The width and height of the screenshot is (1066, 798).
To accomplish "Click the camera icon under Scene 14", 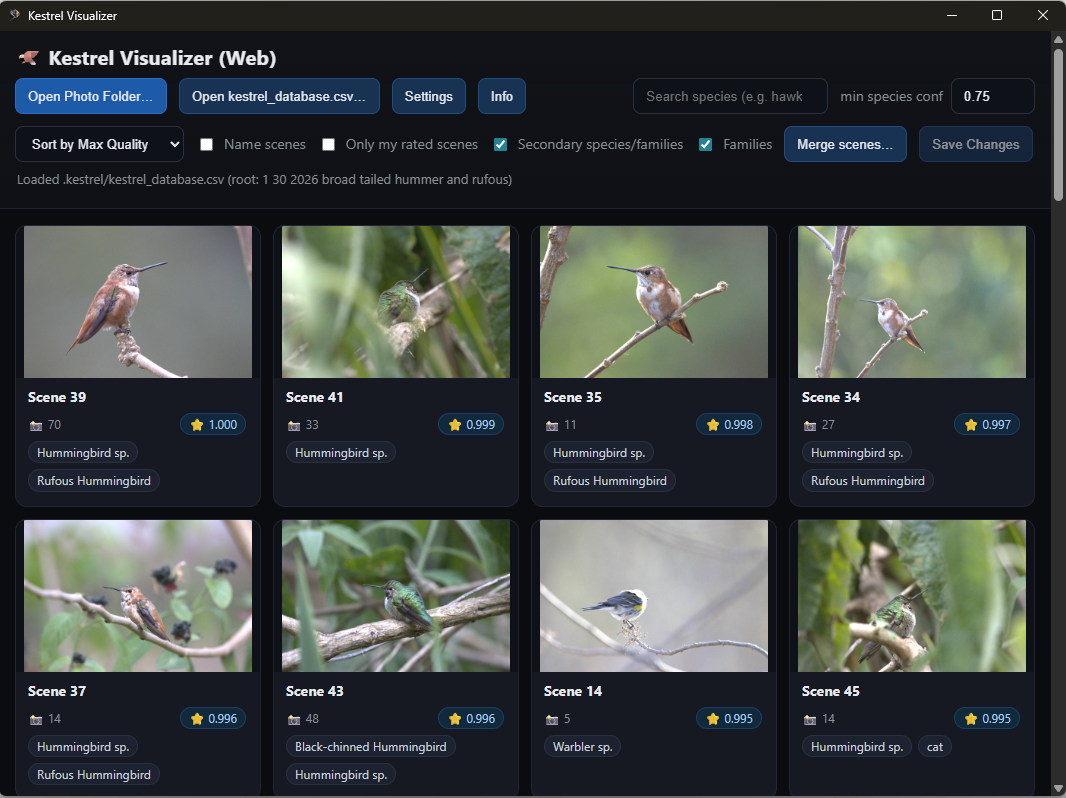I will coord(550,718).
